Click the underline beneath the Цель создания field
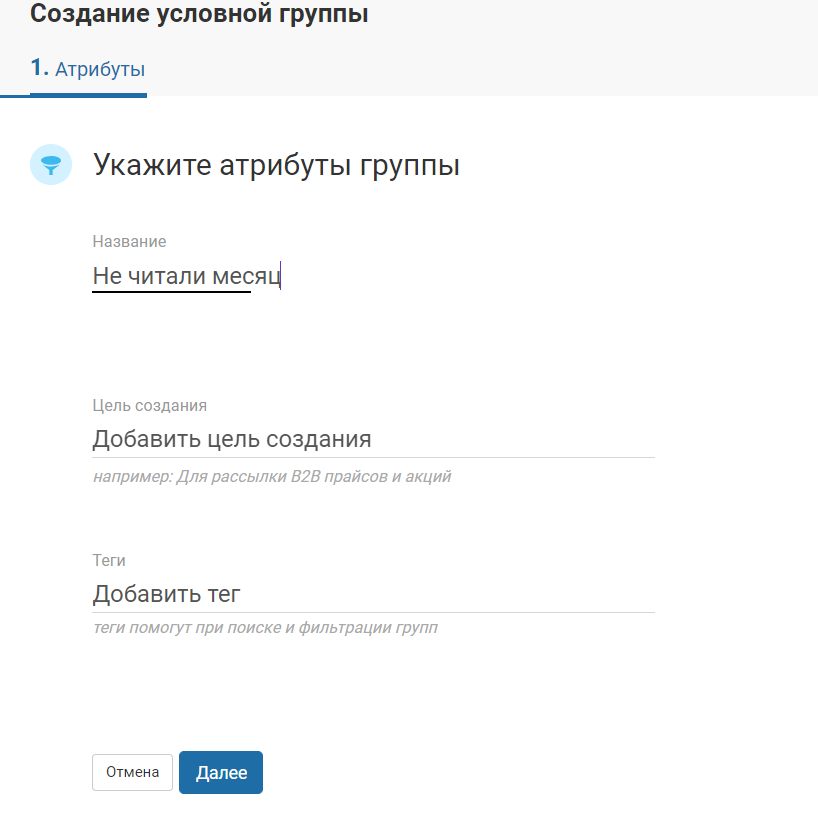The height and width of the screenshot is (818, 818). tap(373, 457)
